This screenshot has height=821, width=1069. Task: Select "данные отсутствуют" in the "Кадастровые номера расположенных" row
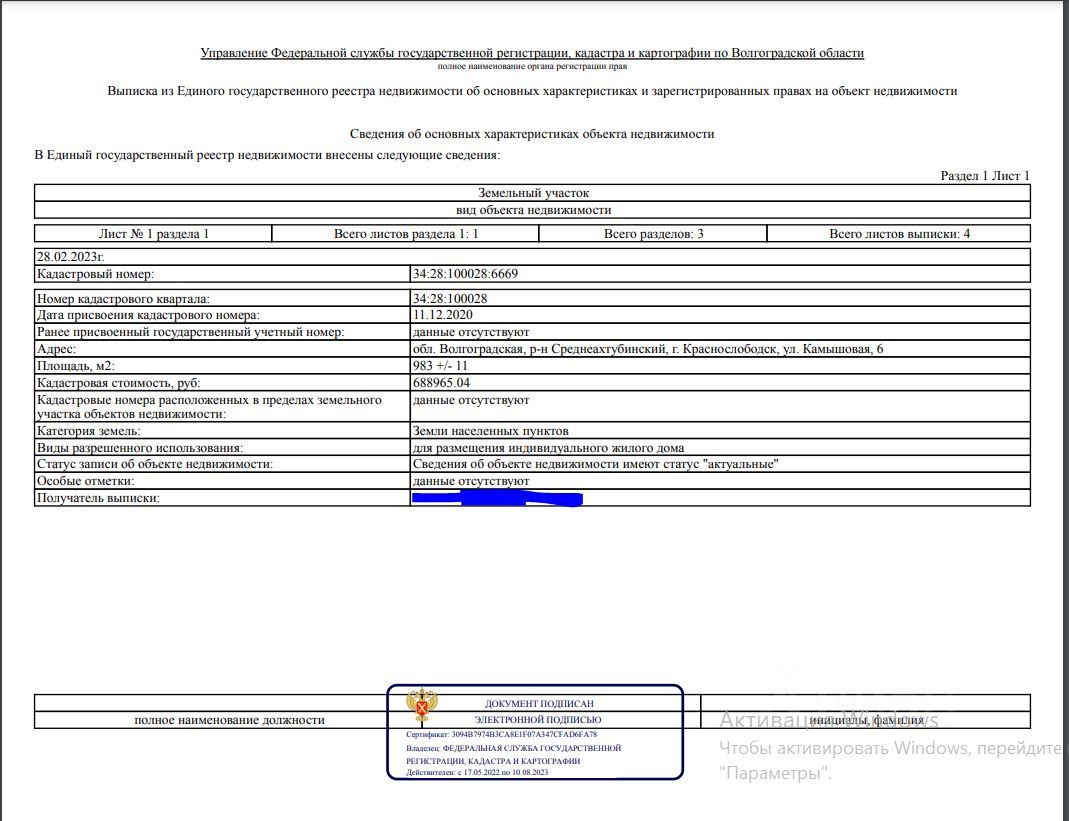click(x=471, y=400)
